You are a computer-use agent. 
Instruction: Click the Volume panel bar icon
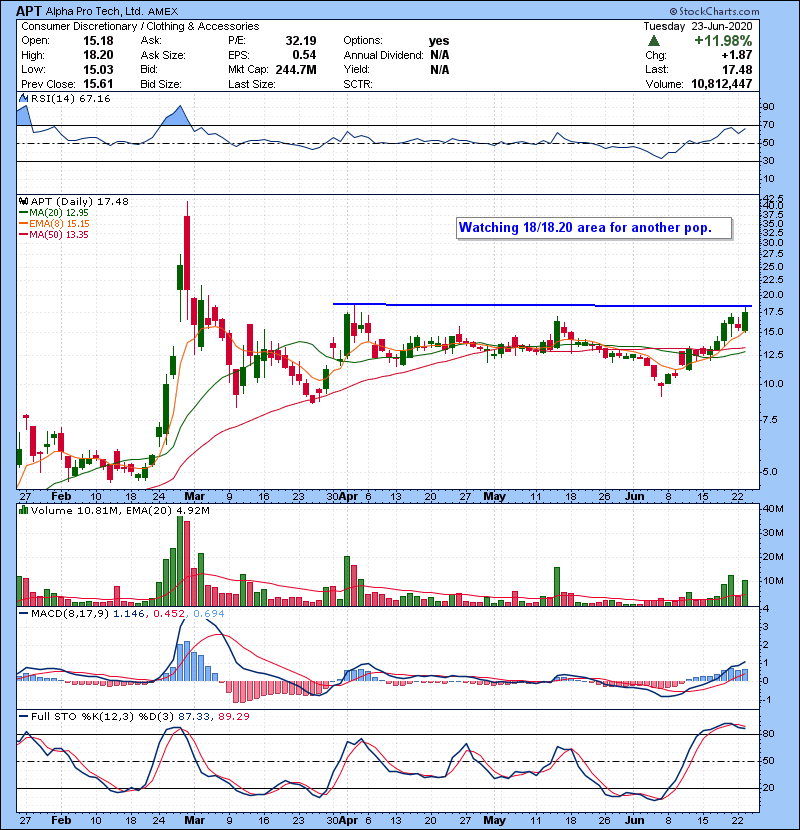(x=23, y=510)
